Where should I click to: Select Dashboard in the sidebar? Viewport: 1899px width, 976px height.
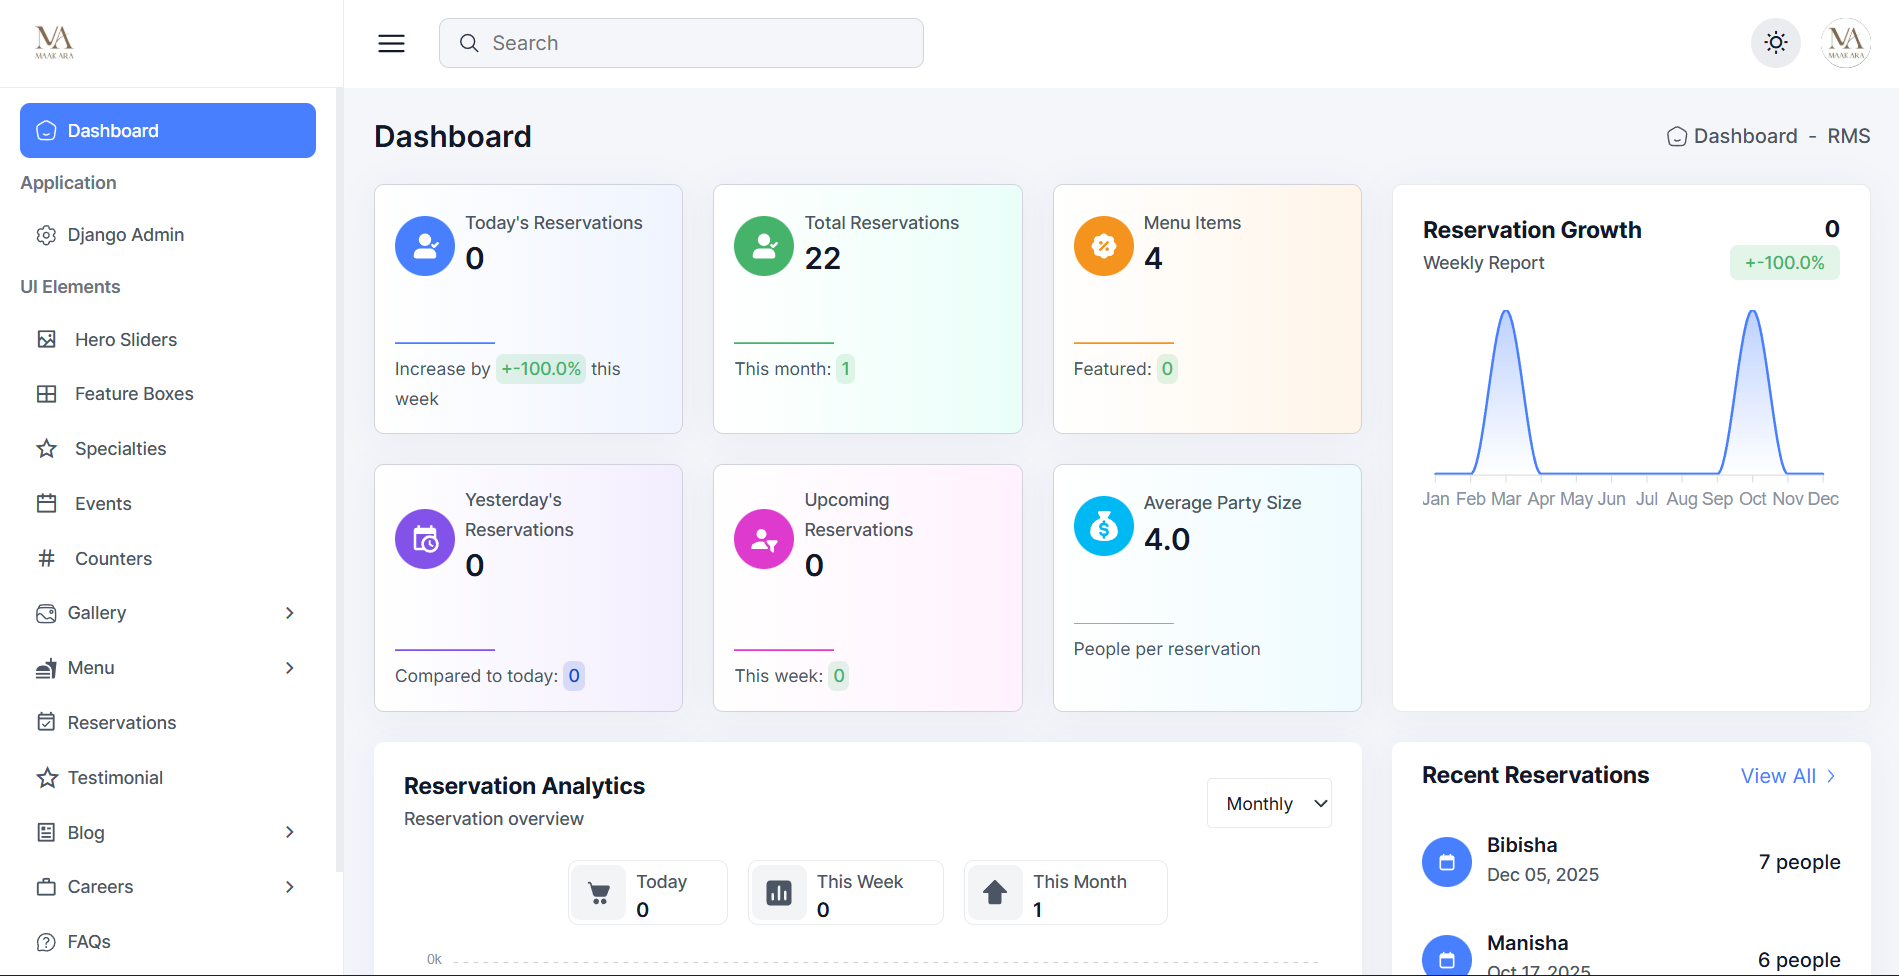click(168, 131)
